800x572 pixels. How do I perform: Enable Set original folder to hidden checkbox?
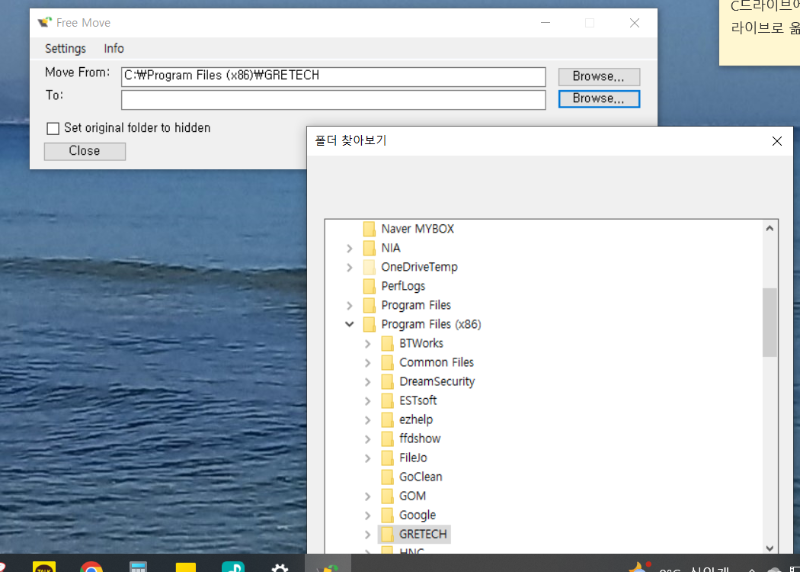53,128
